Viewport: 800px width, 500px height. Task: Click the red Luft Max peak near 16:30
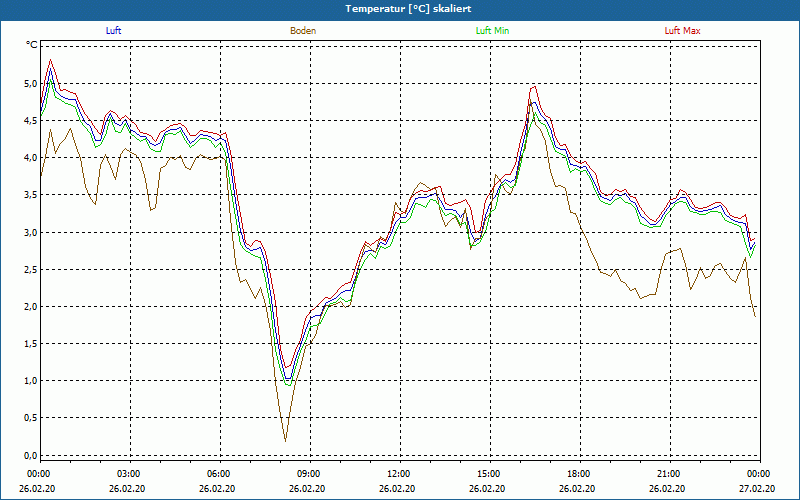pyautogui.click(x=534, y=87)
